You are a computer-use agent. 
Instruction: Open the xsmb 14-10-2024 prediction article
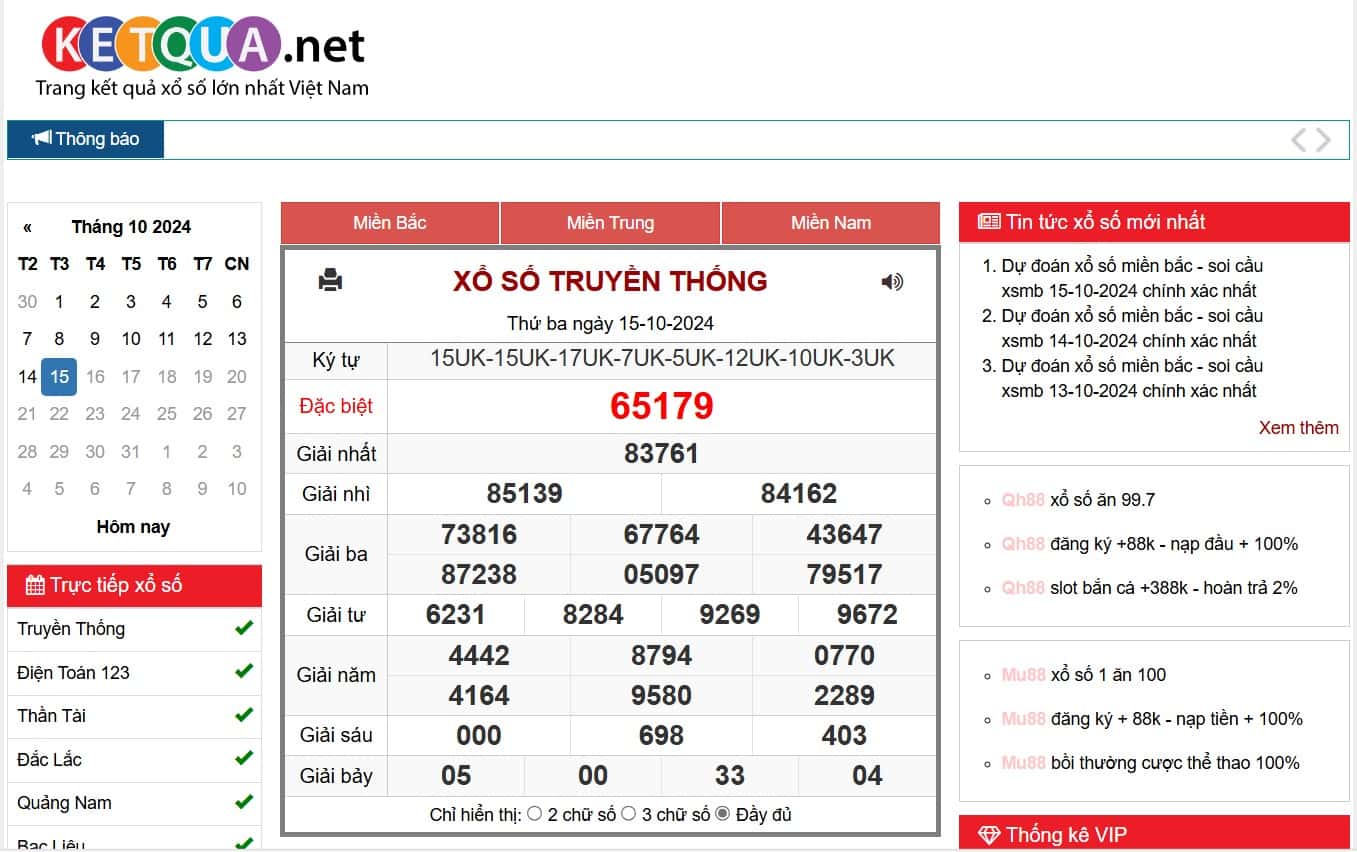1132,328
